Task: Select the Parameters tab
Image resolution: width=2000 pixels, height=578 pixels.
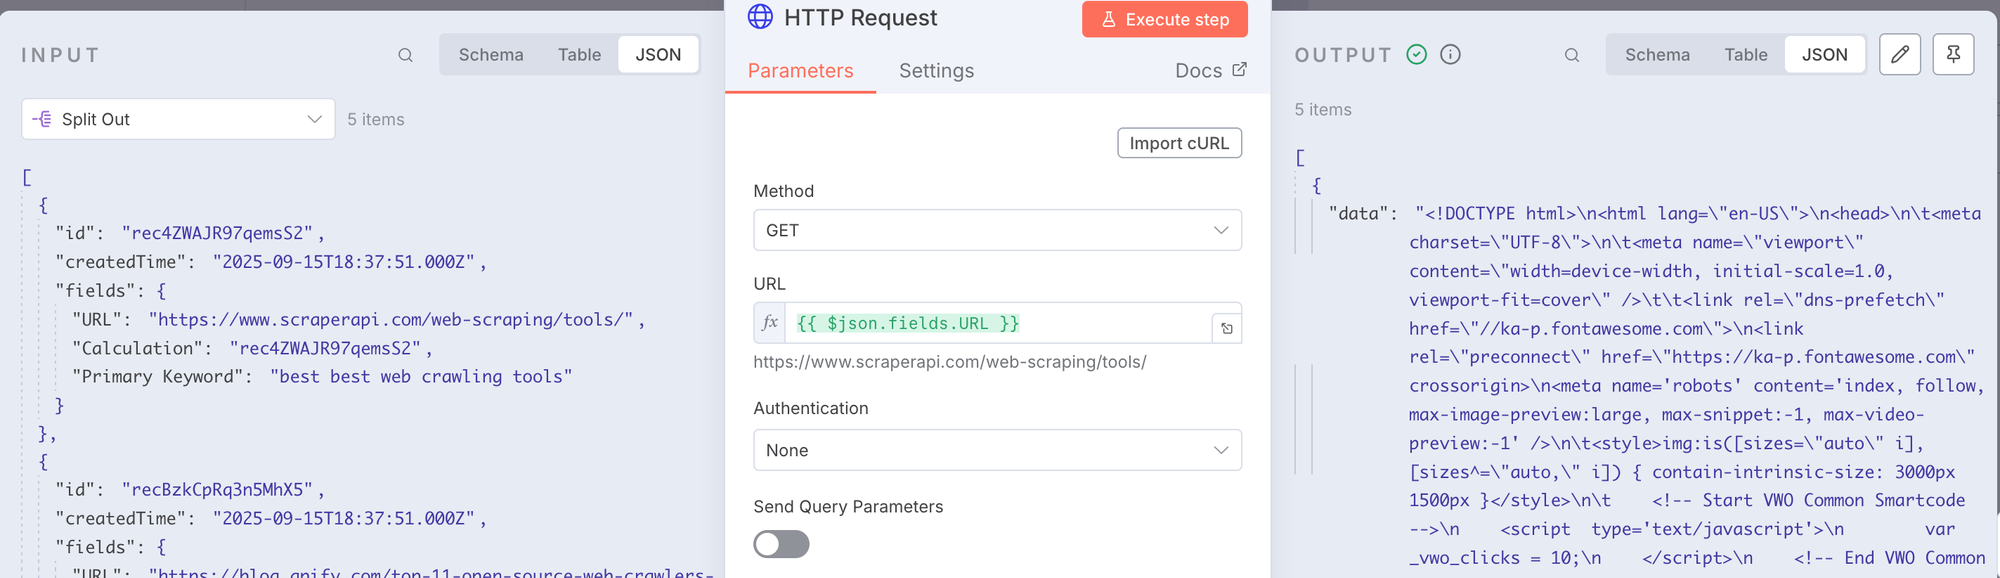Action: coord(800,71)
